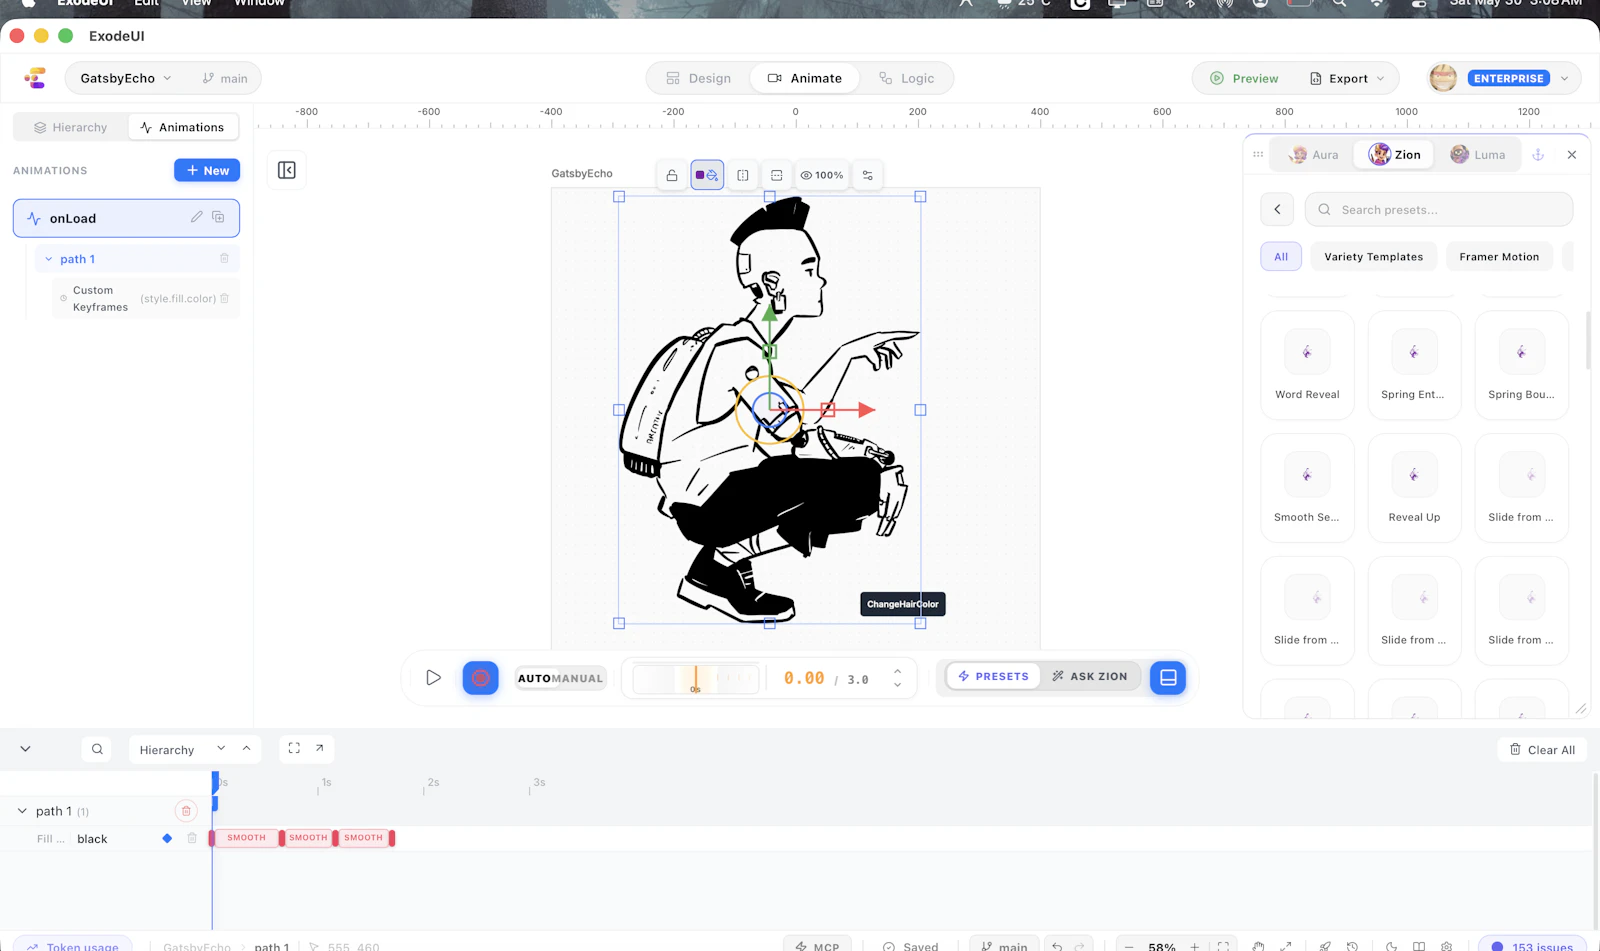Pop out timeline with arrow icon
The image size is (1600, 951).
[x=320, y=748]
